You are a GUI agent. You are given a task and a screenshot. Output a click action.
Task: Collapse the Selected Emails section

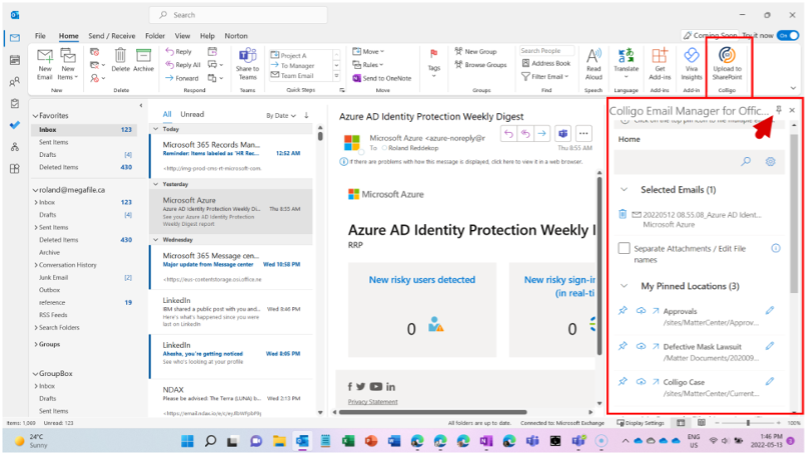(x=624, y=190)
